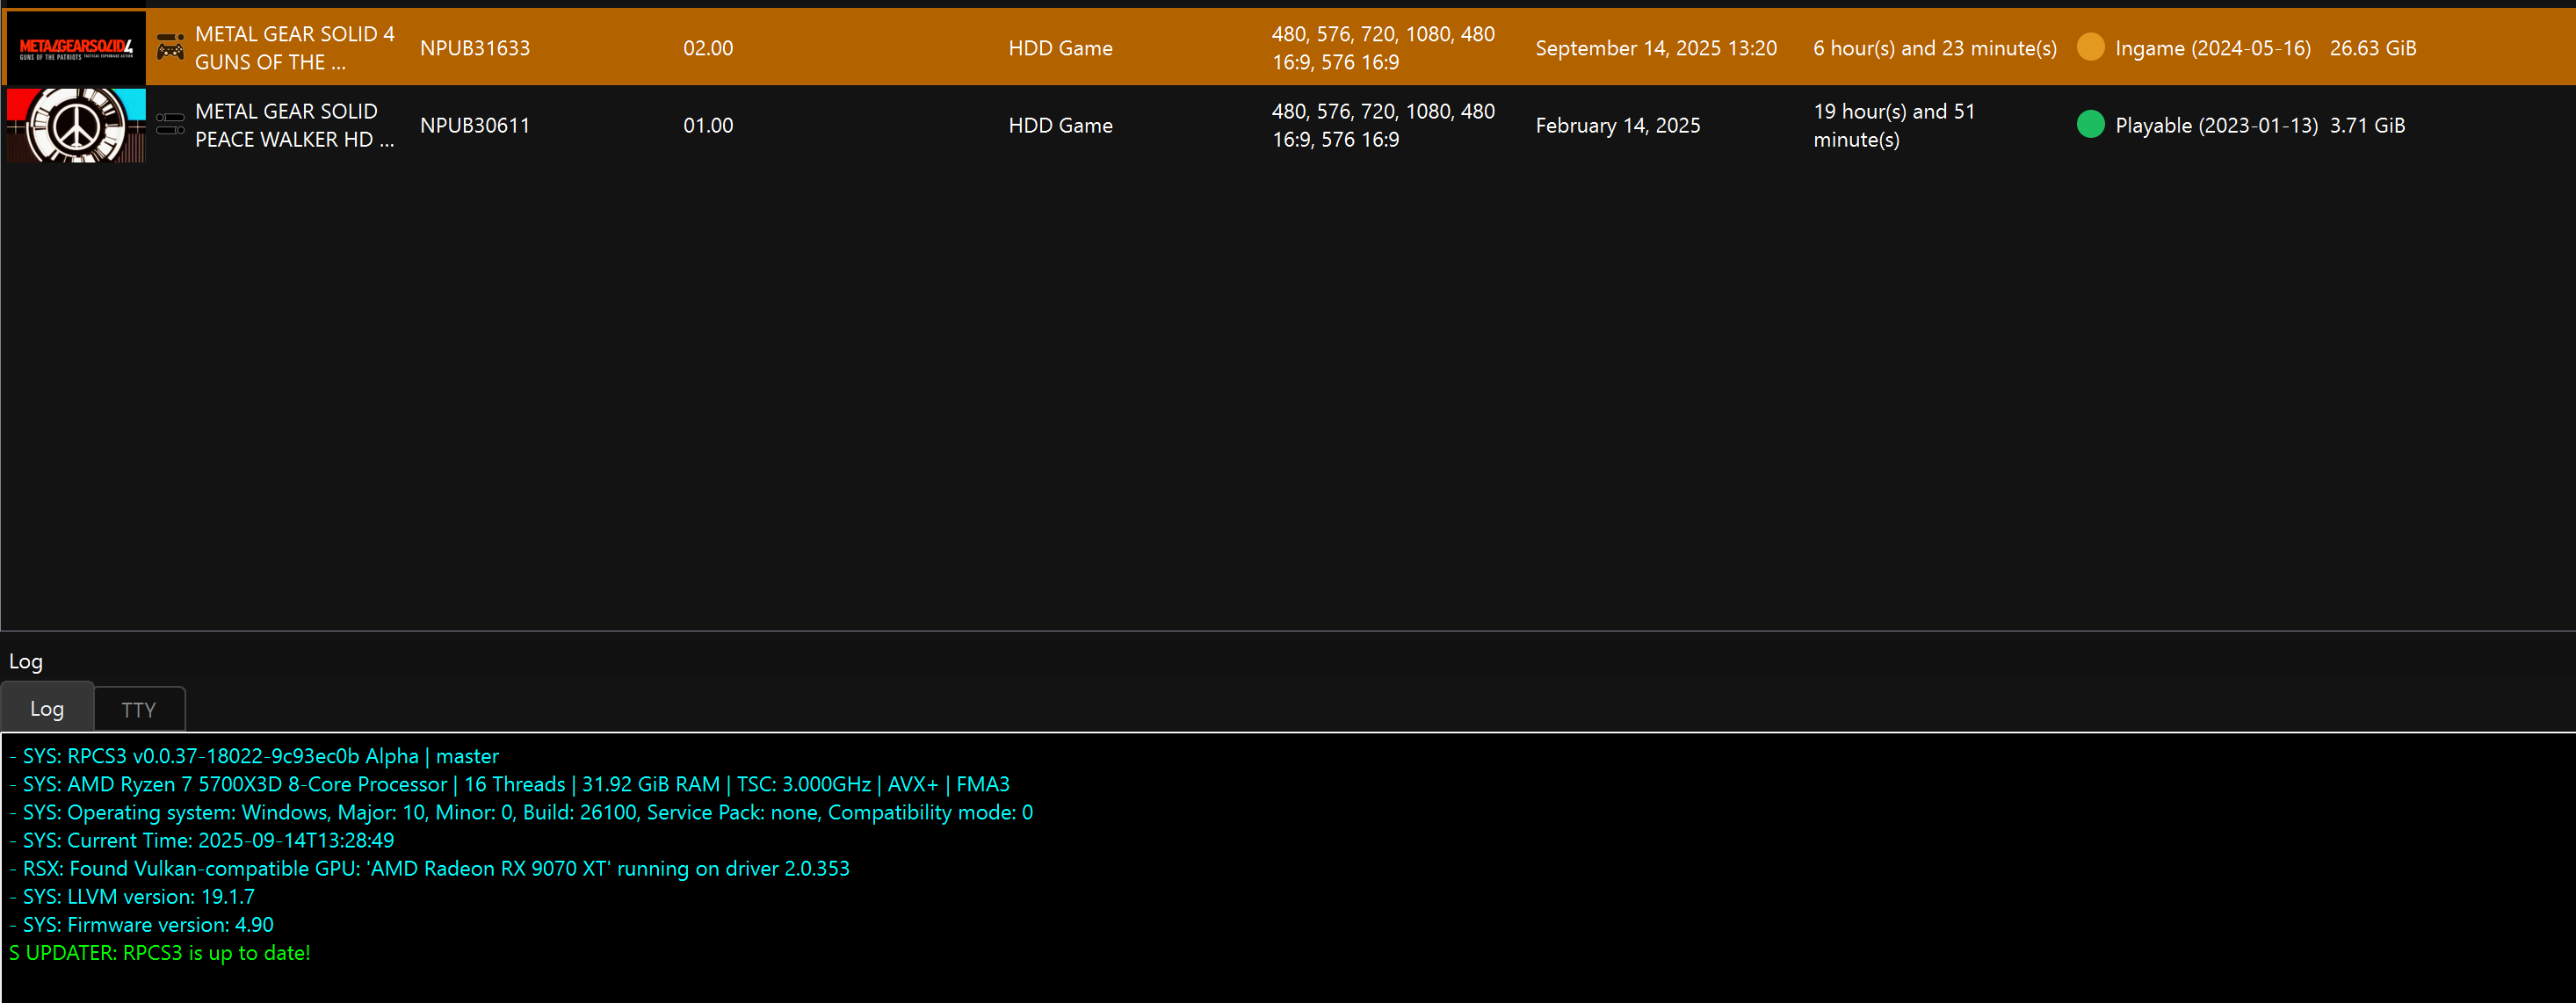Click the LLVM version 19.1.7 log line
2576x1003 pixels.
[132, 896]
